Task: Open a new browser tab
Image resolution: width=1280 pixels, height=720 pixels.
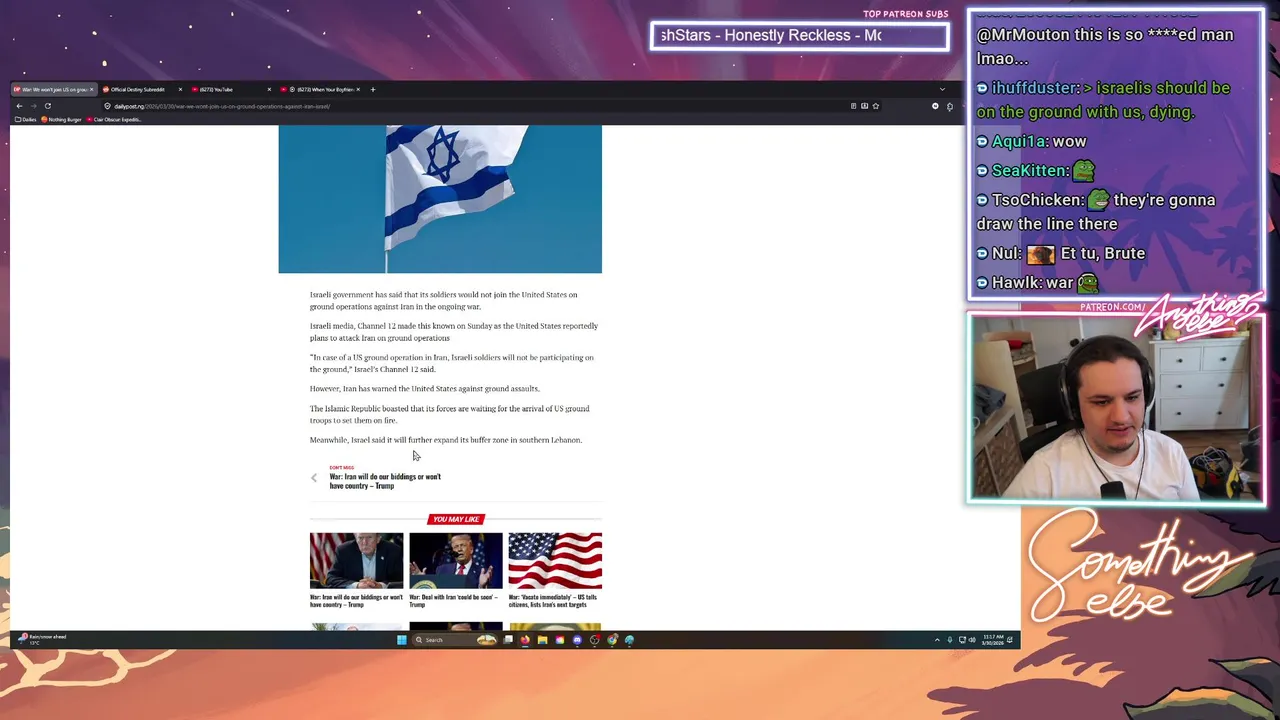Action: 373,89
